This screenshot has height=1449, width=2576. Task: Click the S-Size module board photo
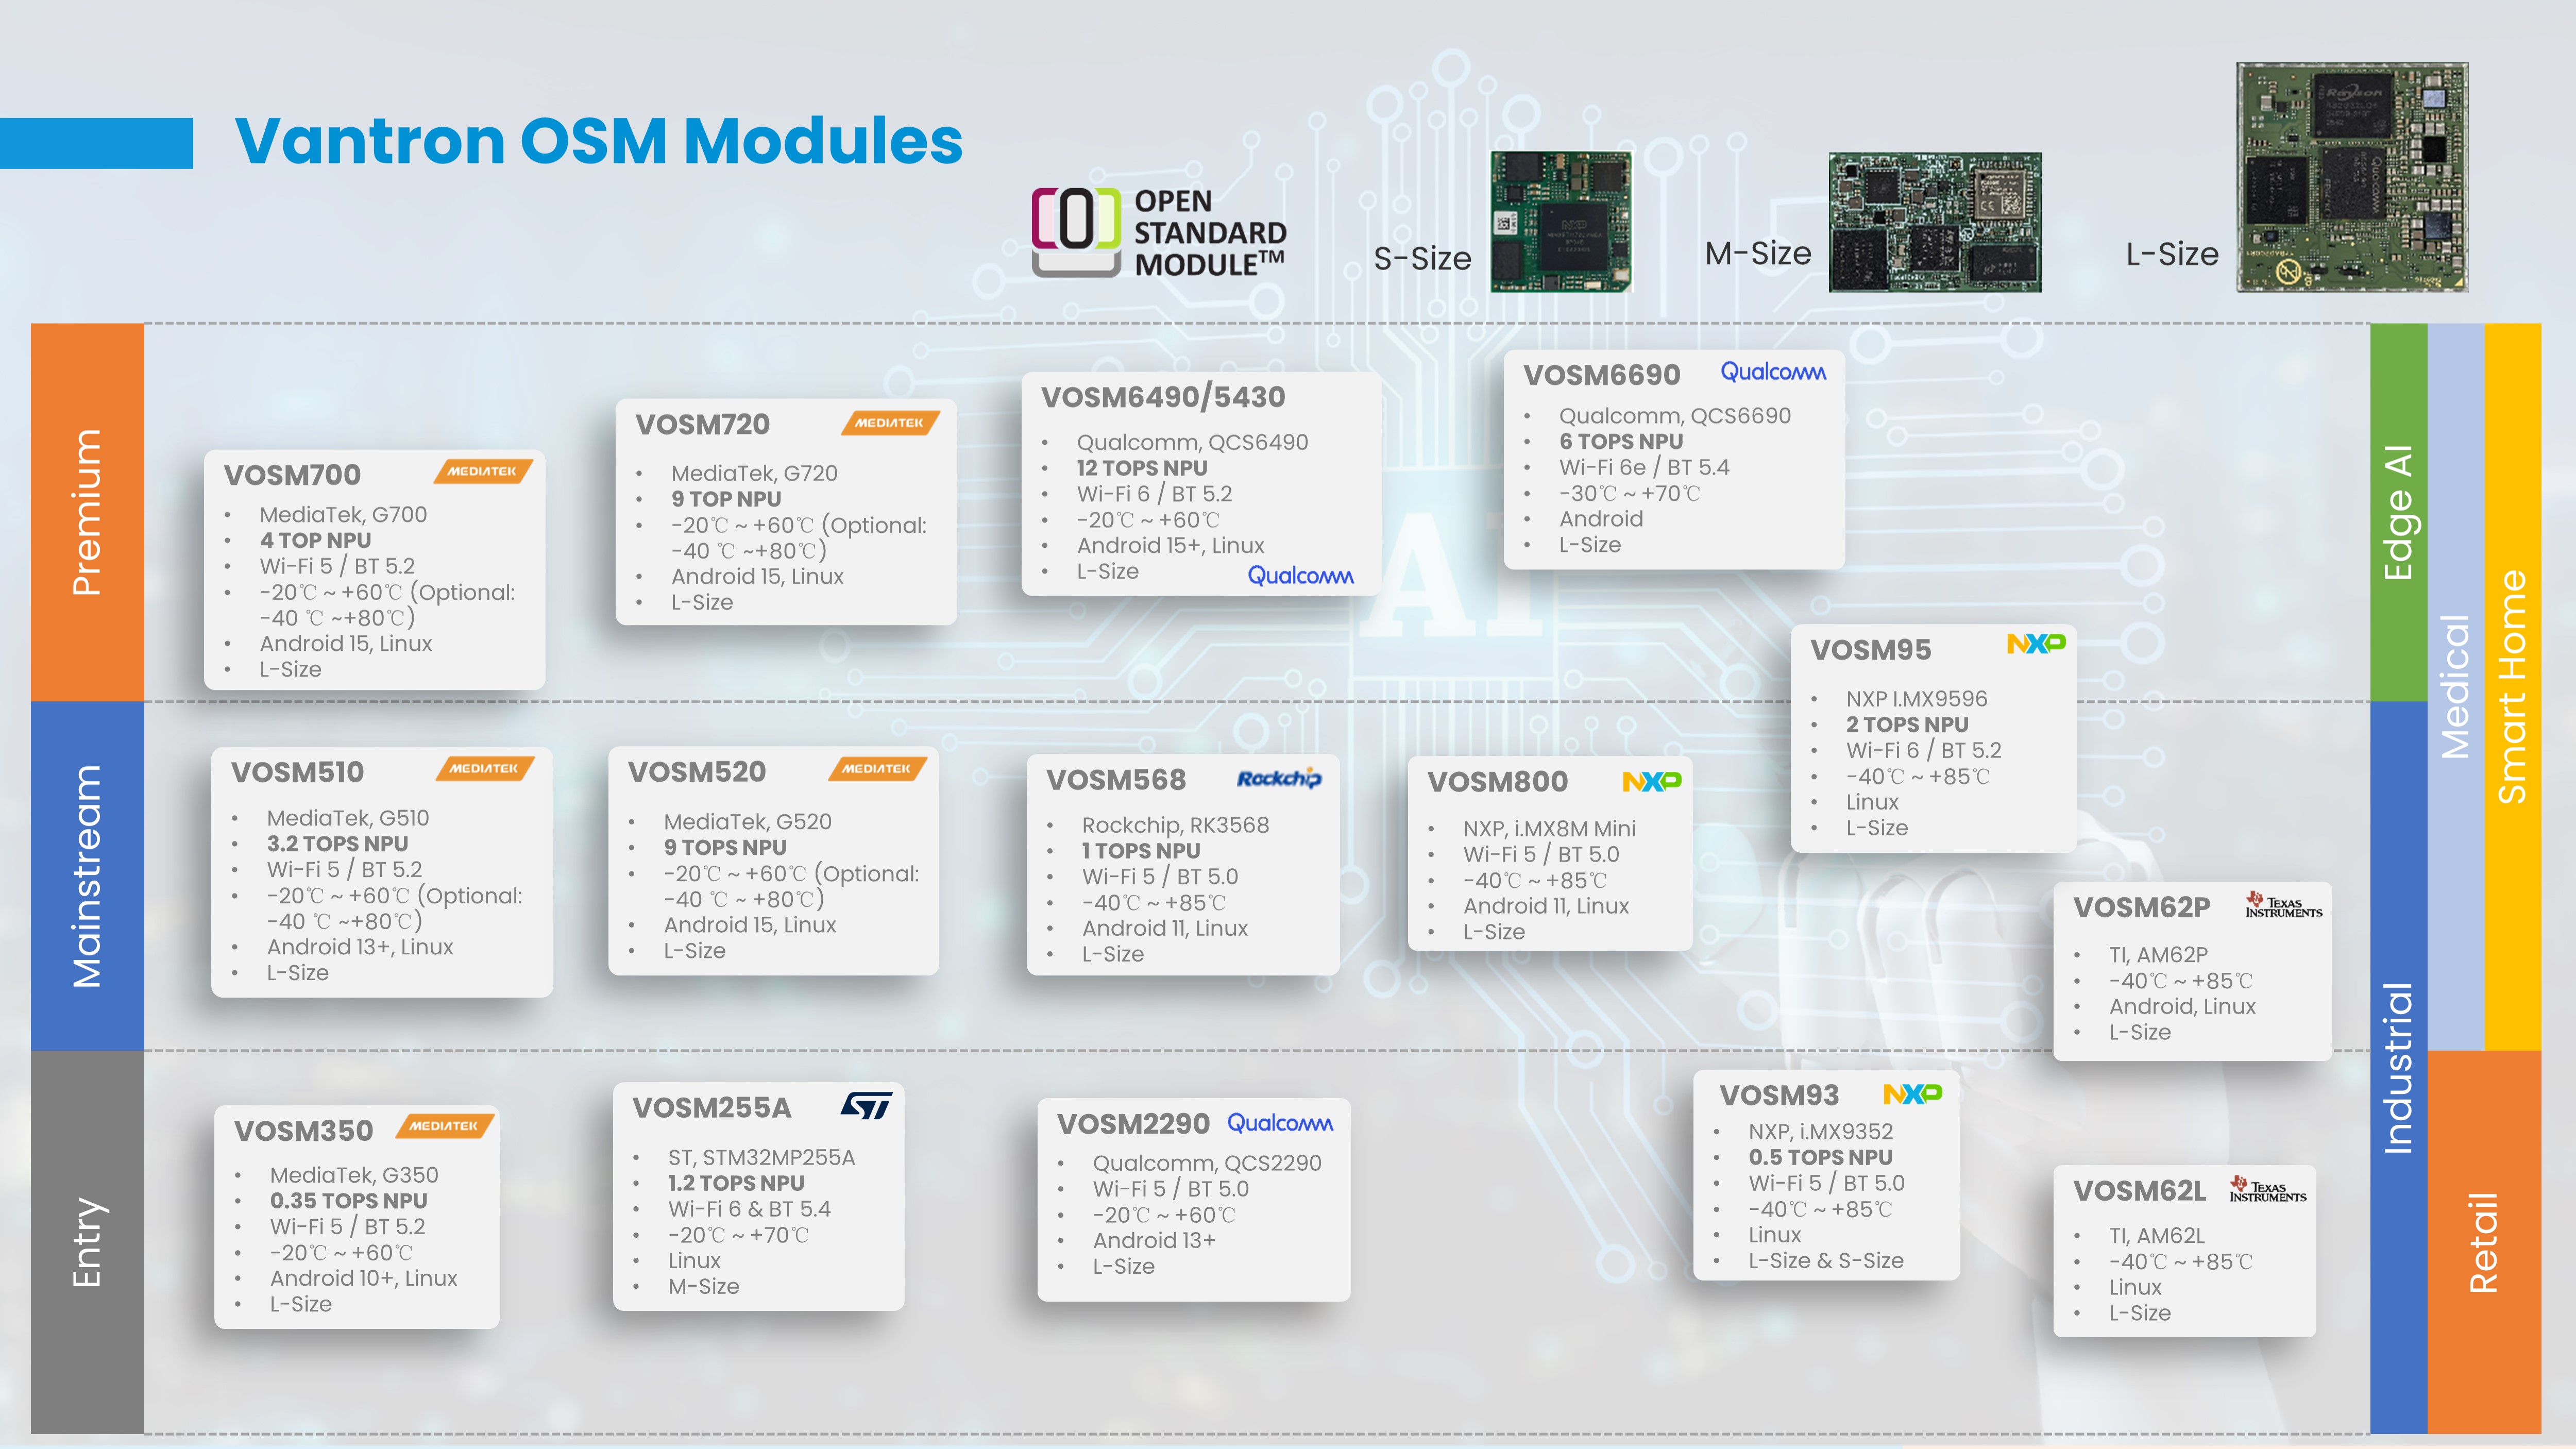point(1561,221)
